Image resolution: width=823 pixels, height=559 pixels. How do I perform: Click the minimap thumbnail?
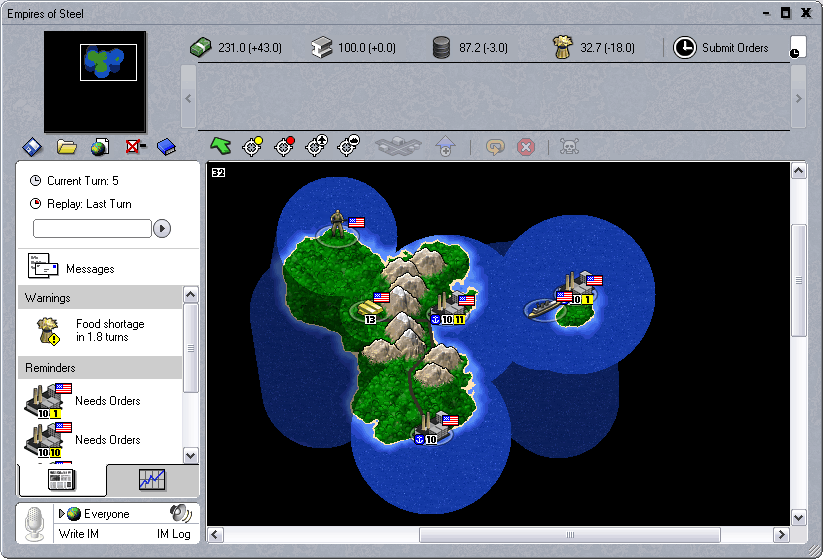tap(95, 81)
